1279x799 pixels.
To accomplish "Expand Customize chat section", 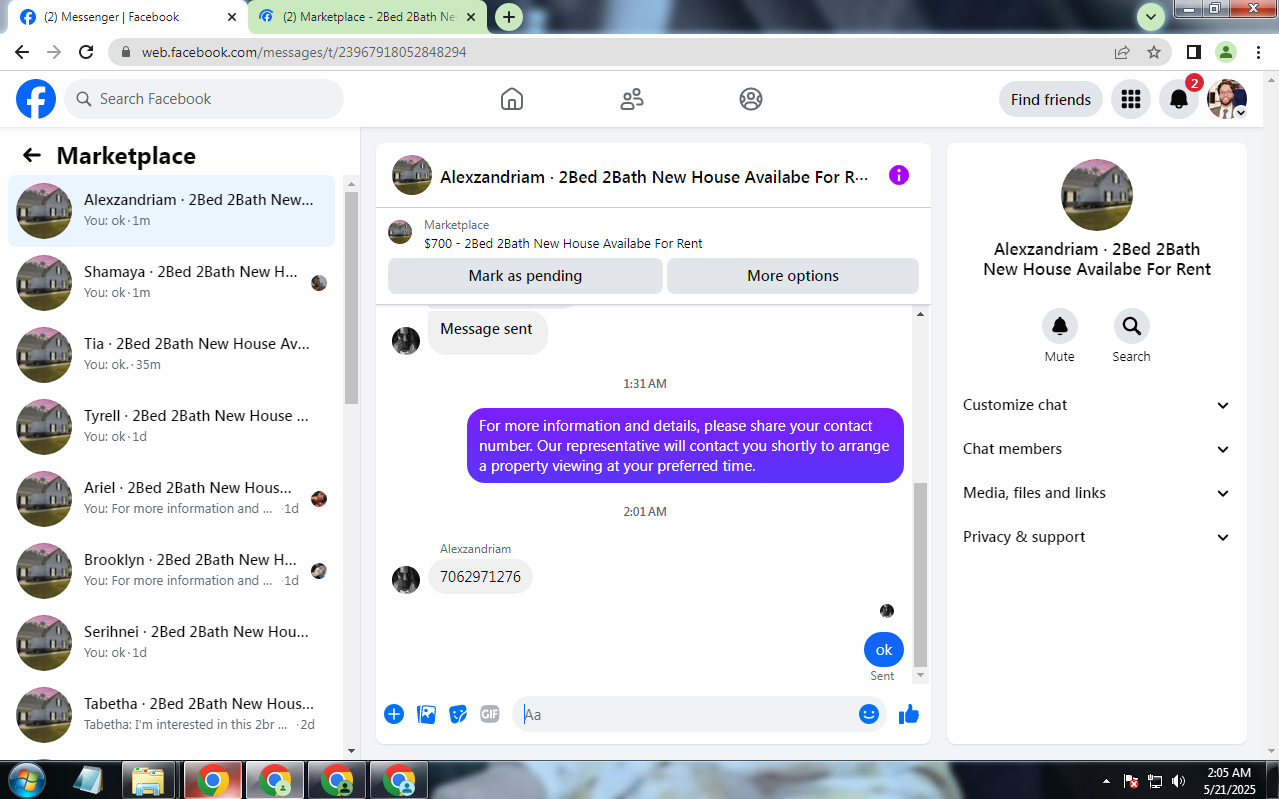I will pyautogui.click(x=1097, y=405).
